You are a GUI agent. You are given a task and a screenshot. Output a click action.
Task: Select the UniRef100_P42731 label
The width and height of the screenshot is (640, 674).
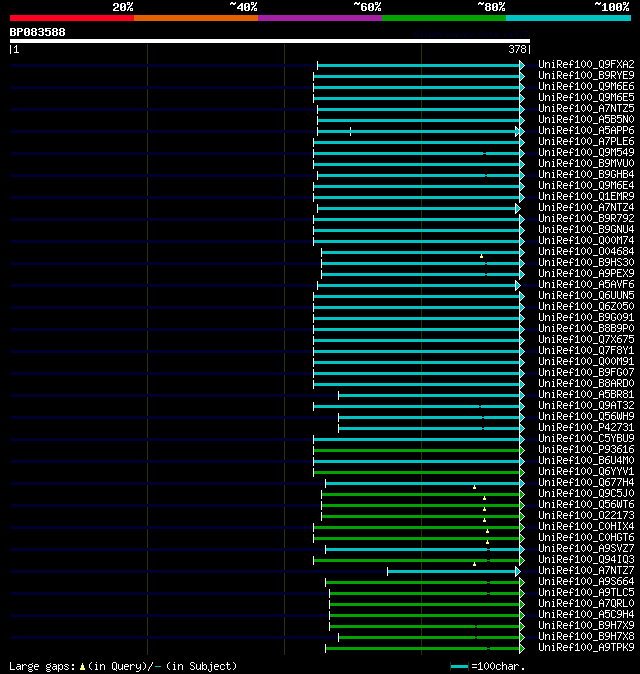click(586, 428)
